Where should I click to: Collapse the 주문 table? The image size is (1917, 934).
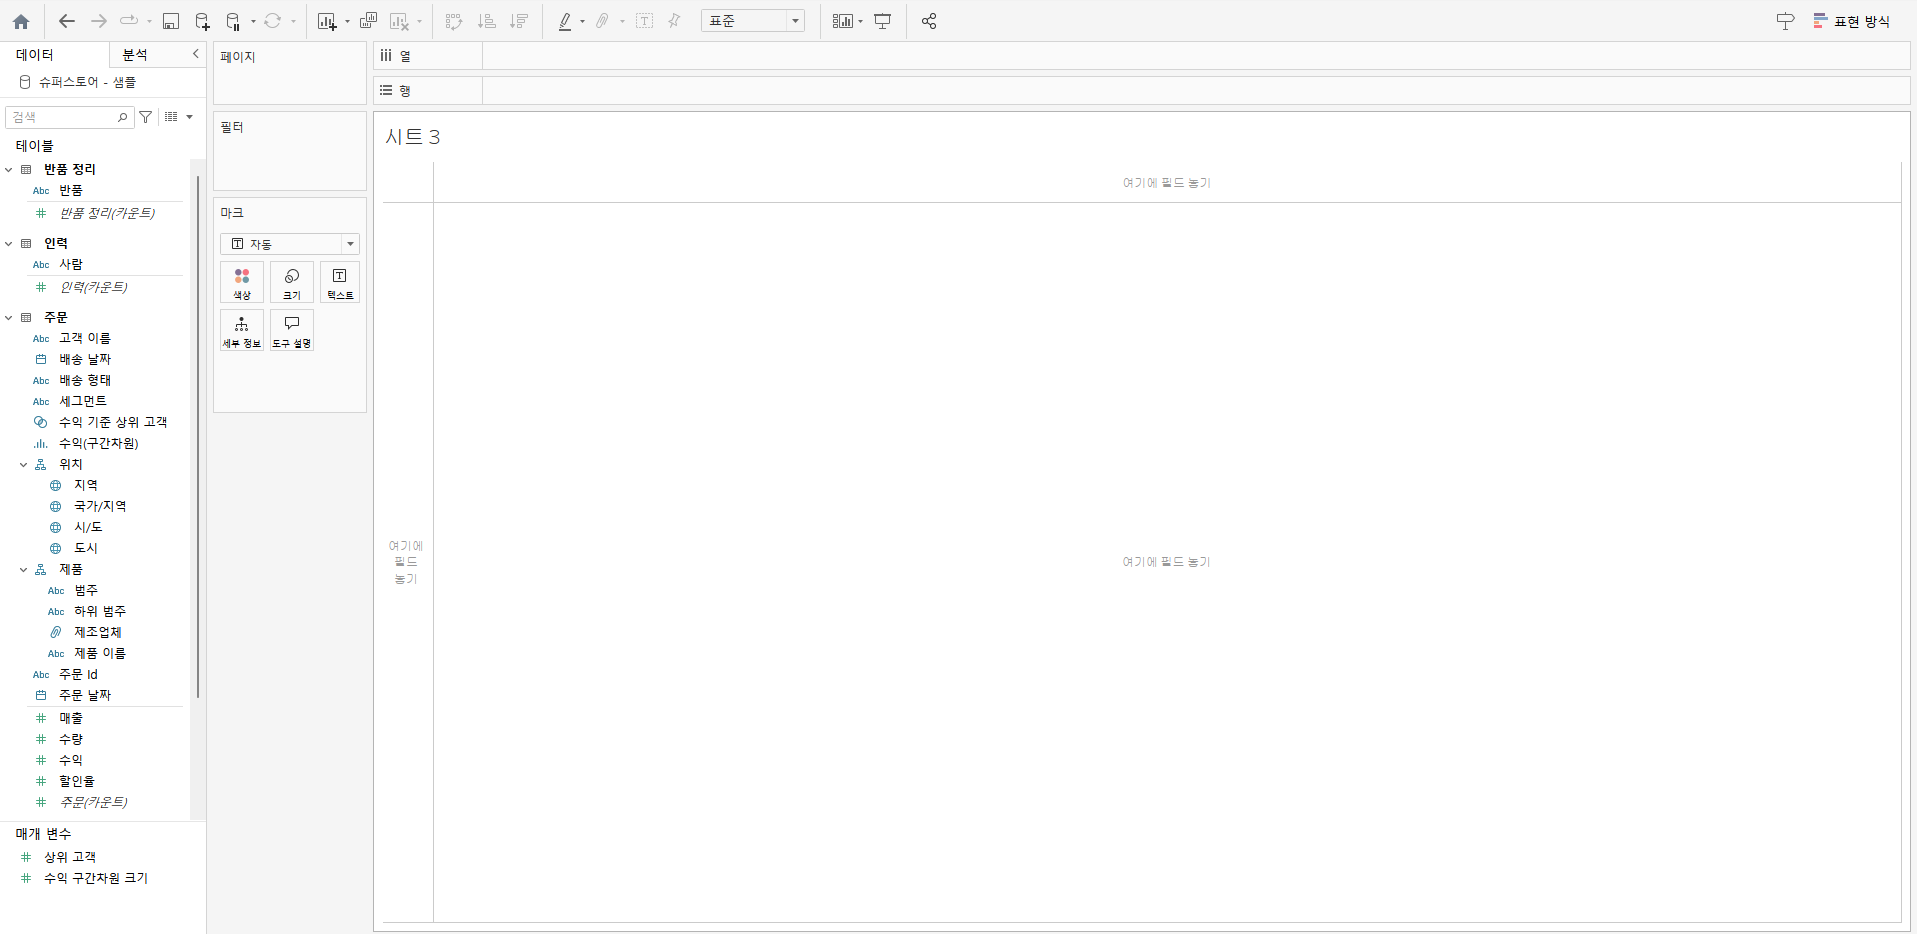9,318
